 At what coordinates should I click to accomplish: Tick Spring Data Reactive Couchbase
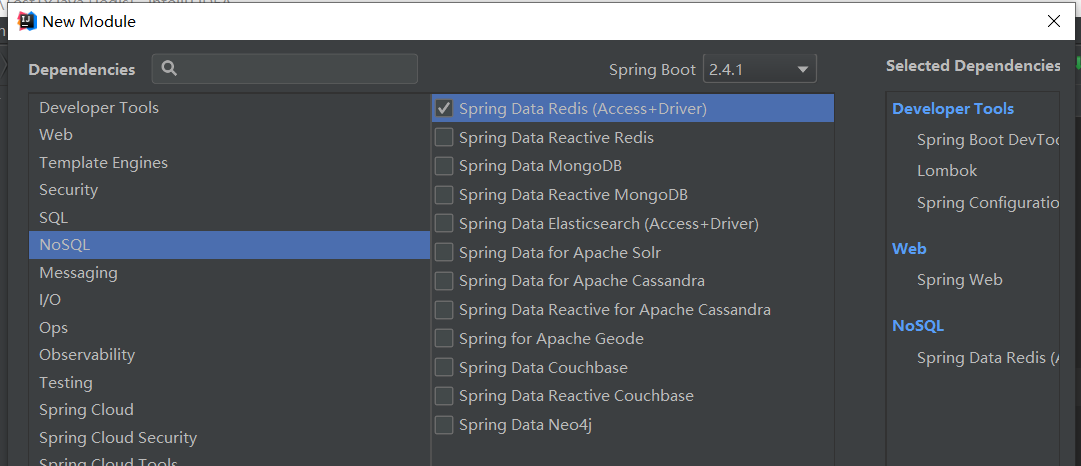tap(444, 396)
